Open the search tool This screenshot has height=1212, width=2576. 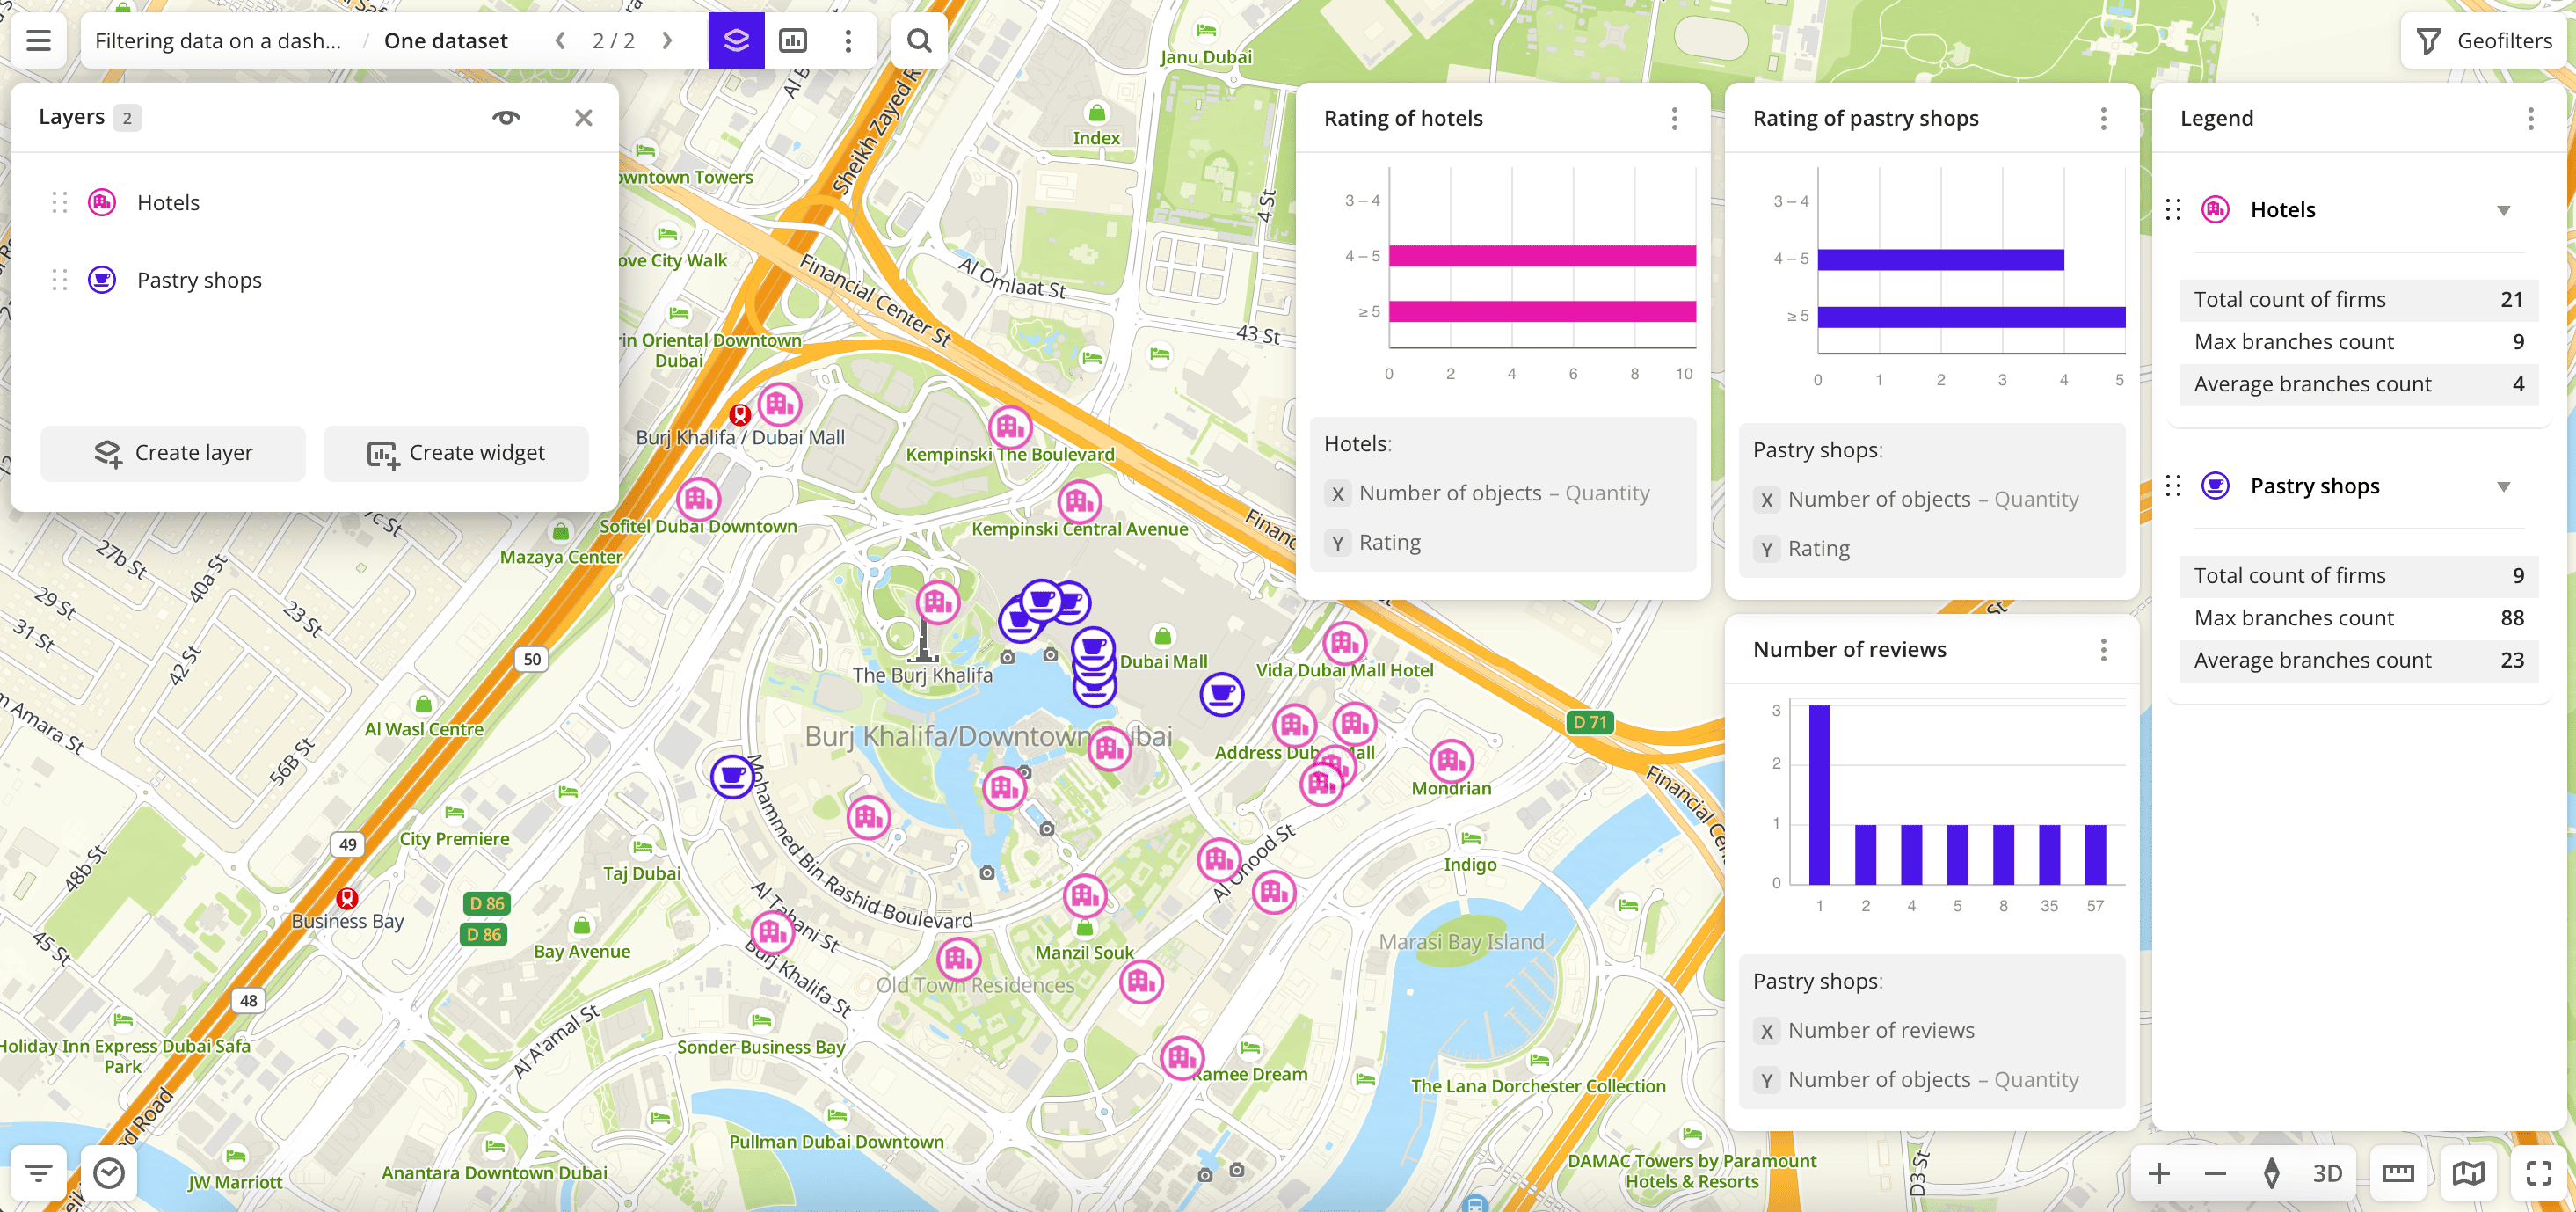(x=919, y=40)
